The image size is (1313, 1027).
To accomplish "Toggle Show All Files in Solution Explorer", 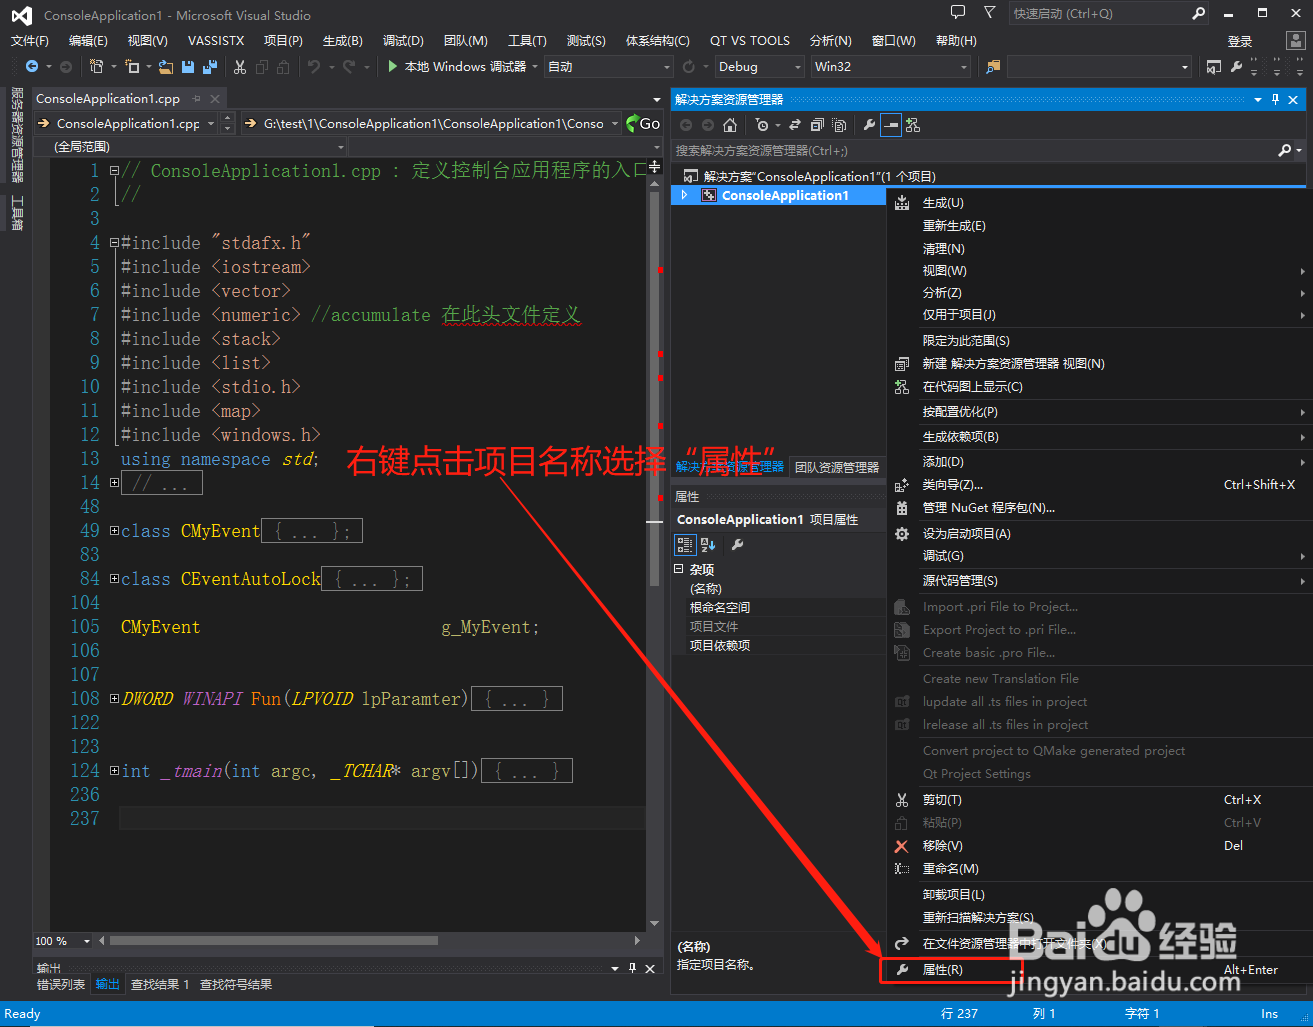I will (x=838, y=124).
